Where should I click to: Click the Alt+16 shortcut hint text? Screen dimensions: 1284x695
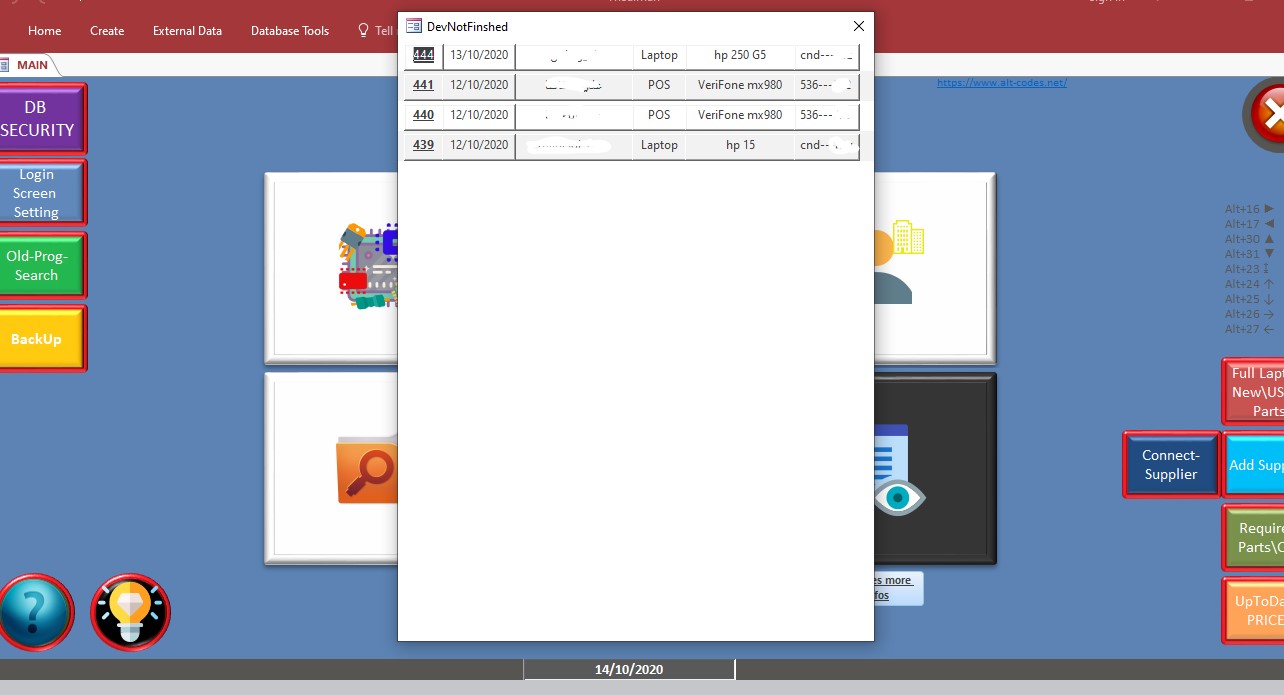(x=1250, y=209)
